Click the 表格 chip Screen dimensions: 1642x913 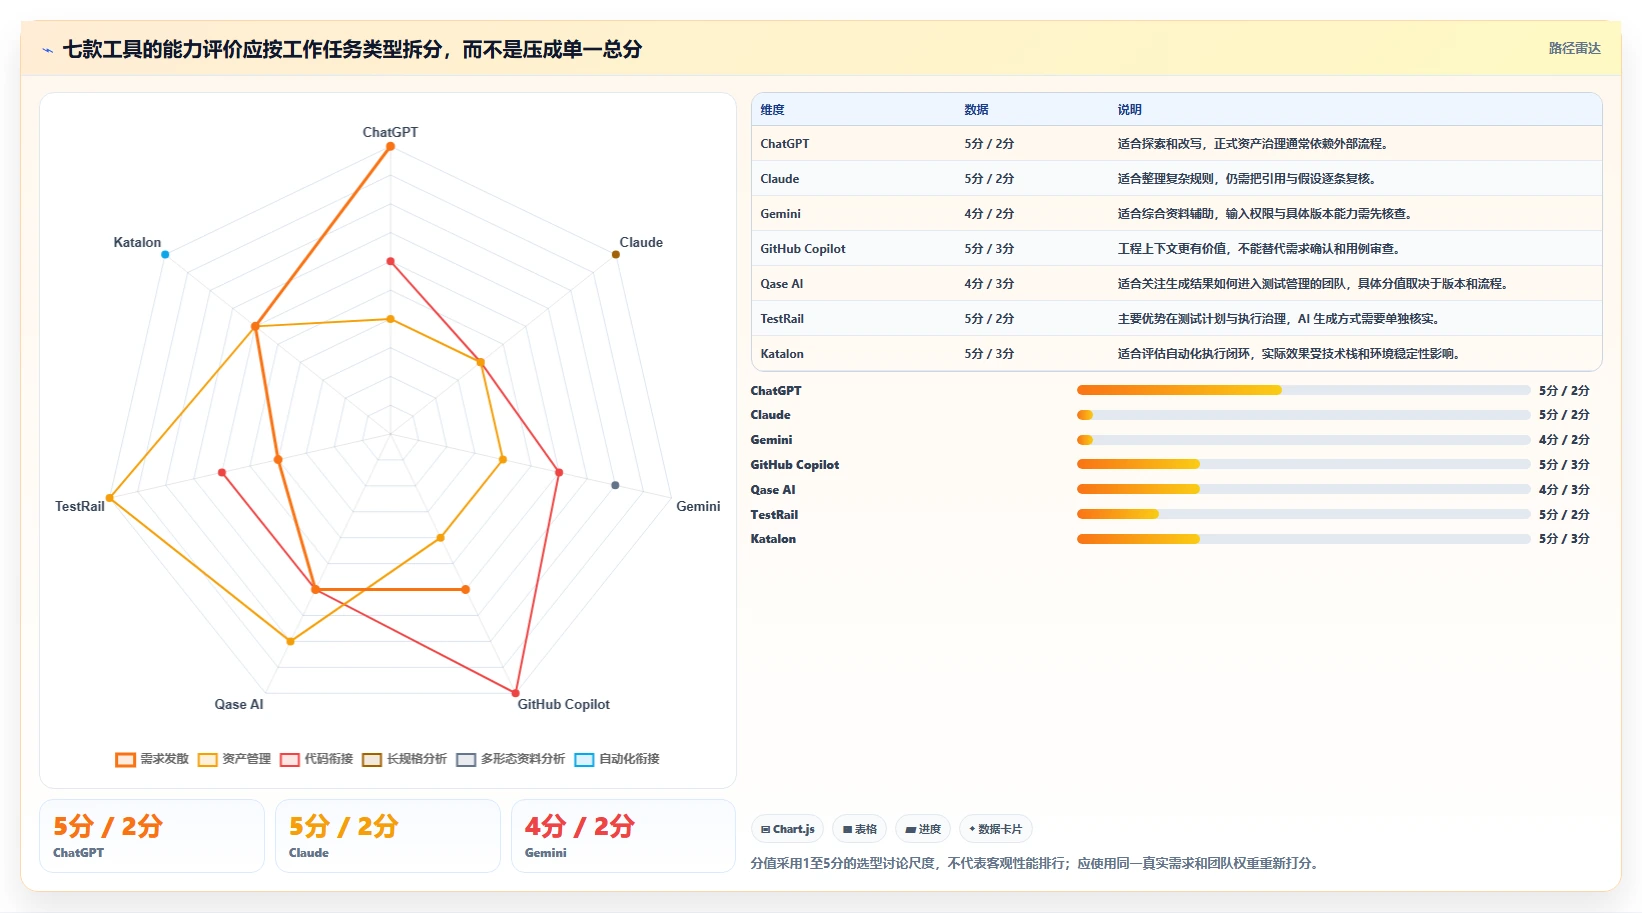click(860, 829)
